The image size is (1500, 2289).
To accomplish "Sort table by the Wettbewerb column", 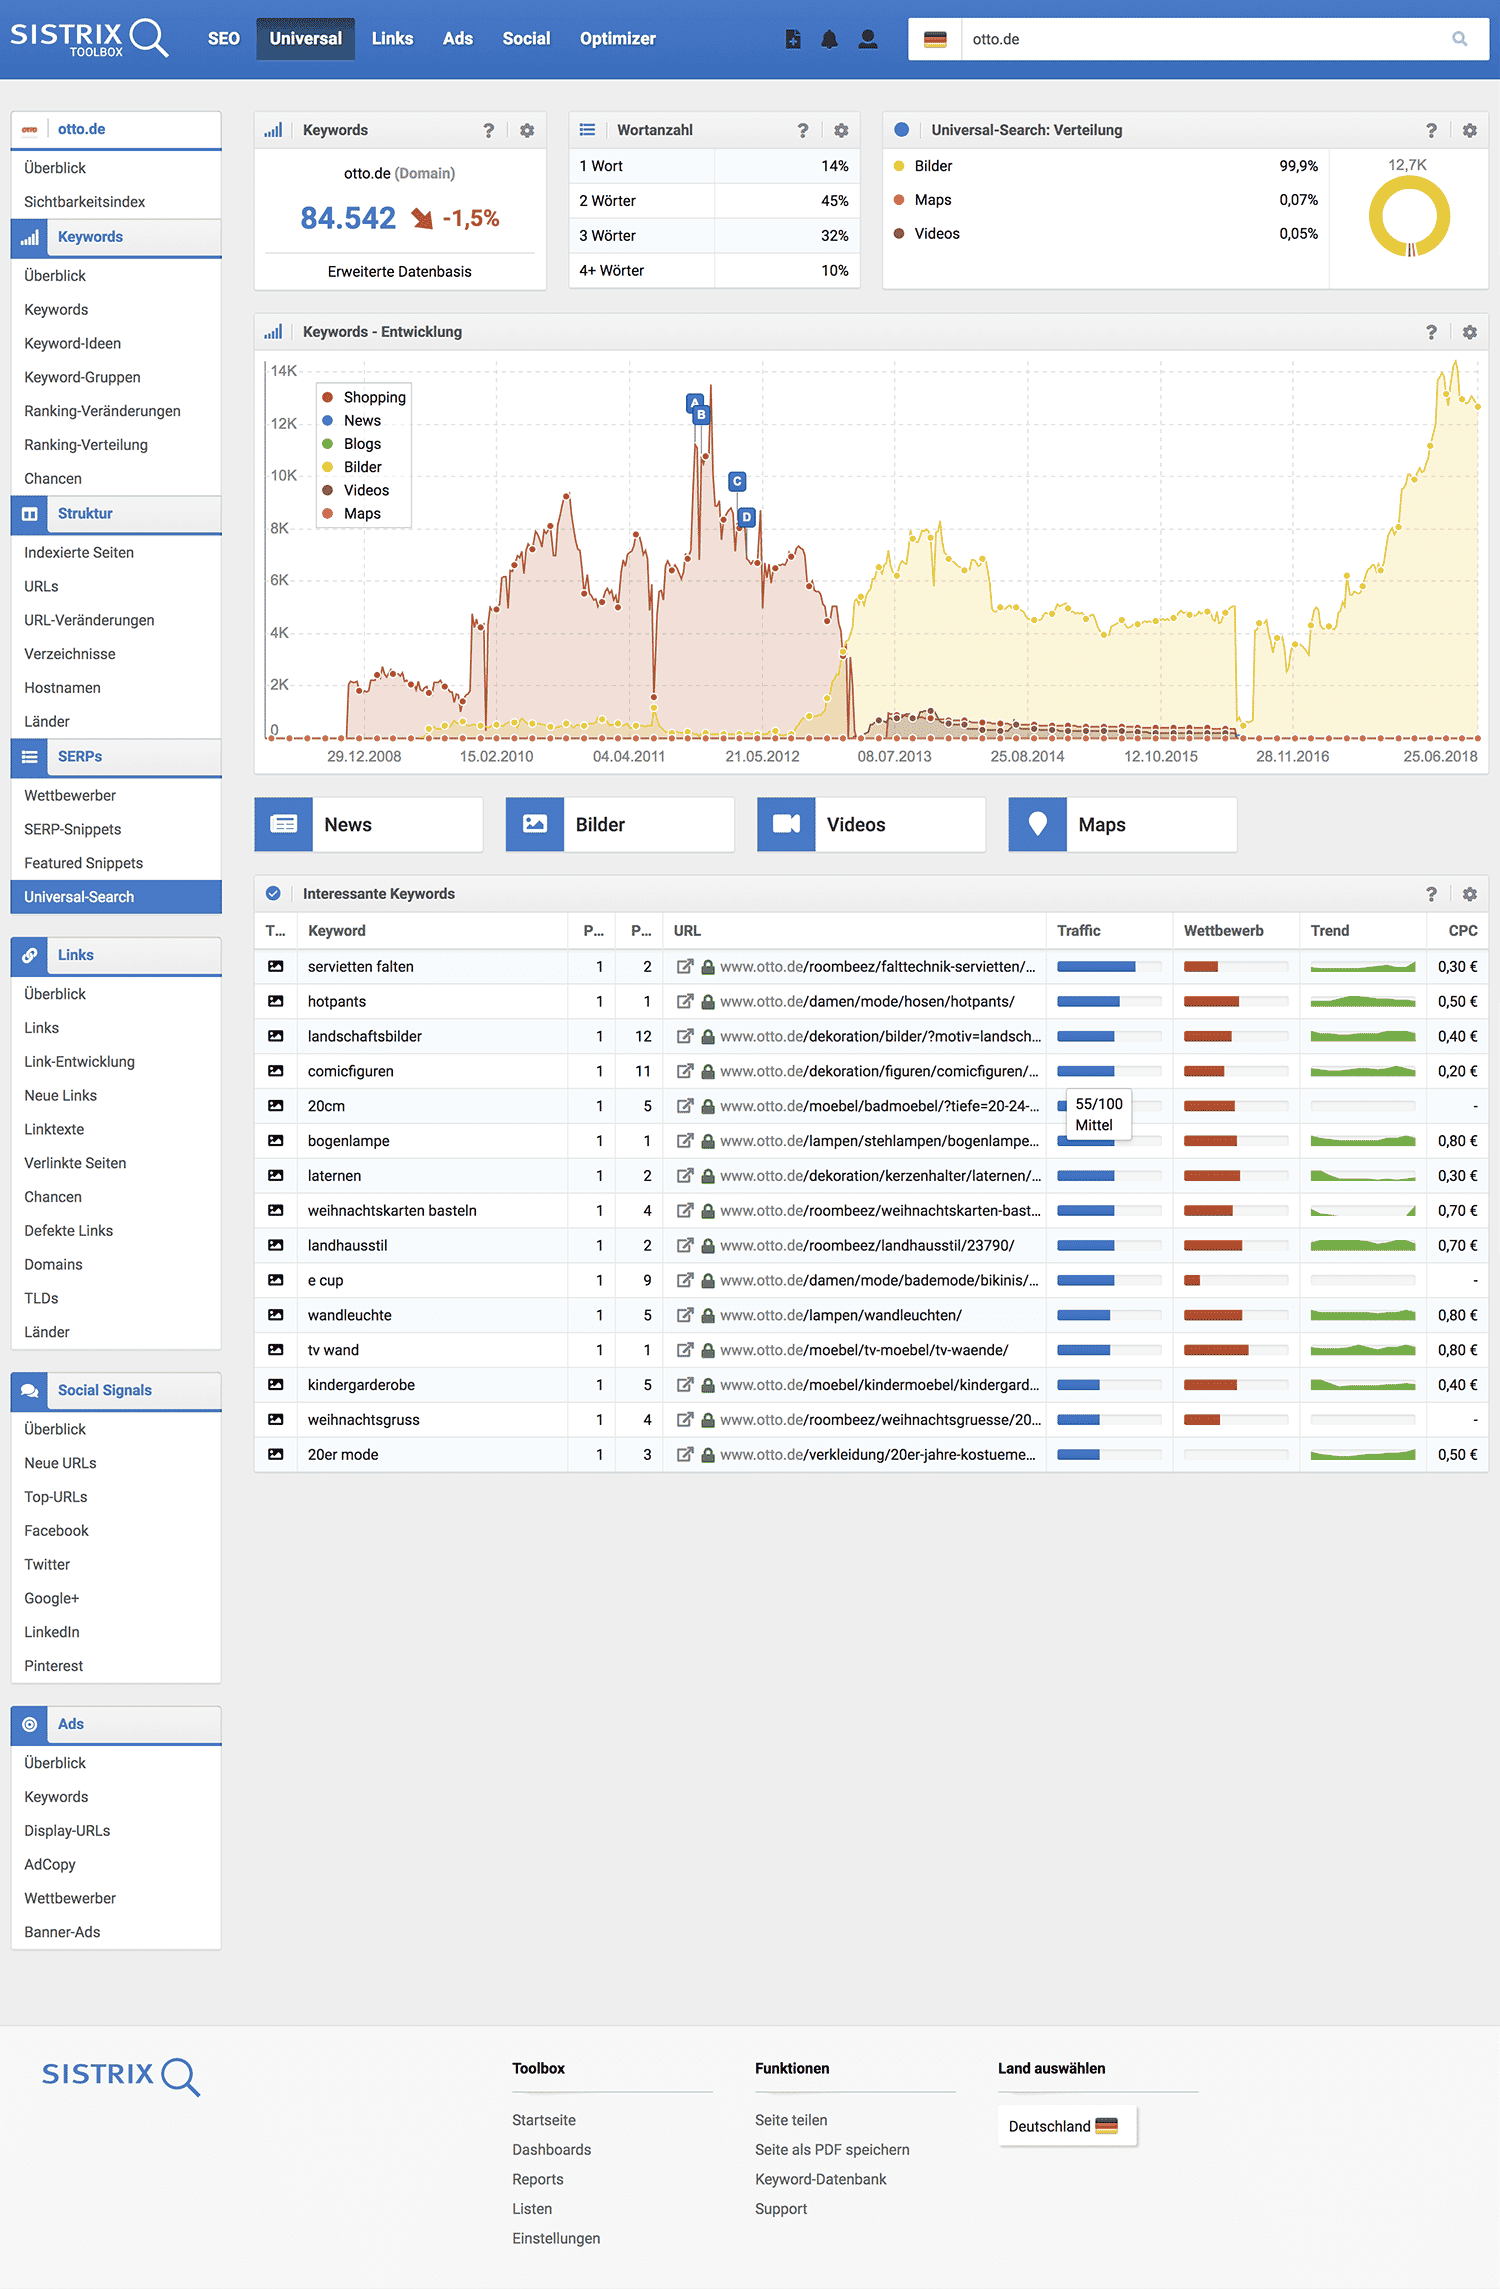I will [1223, 930].
